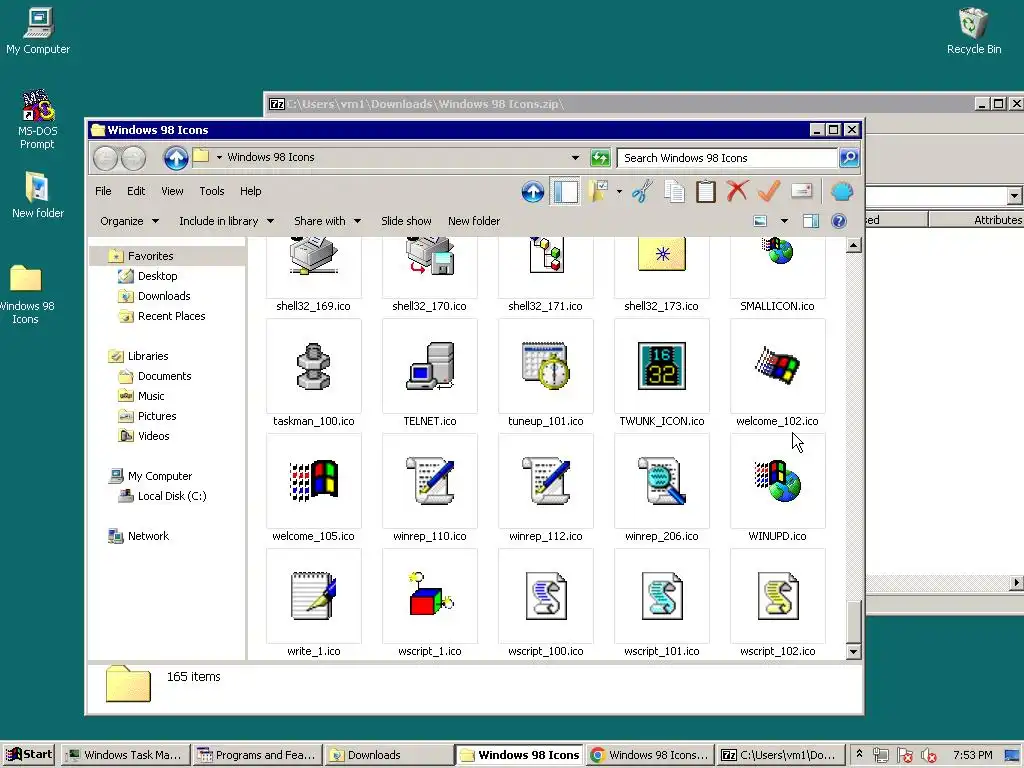
Task: Click the green Refresh button
Action: (600, 158)
